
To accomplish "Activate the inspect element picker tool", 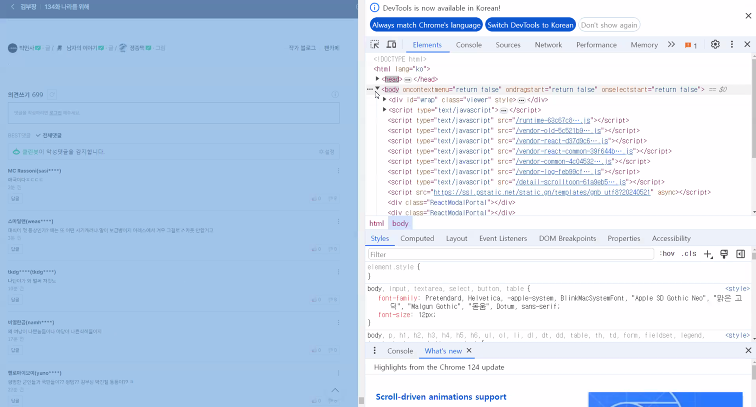I will click(x=375, y=44).
